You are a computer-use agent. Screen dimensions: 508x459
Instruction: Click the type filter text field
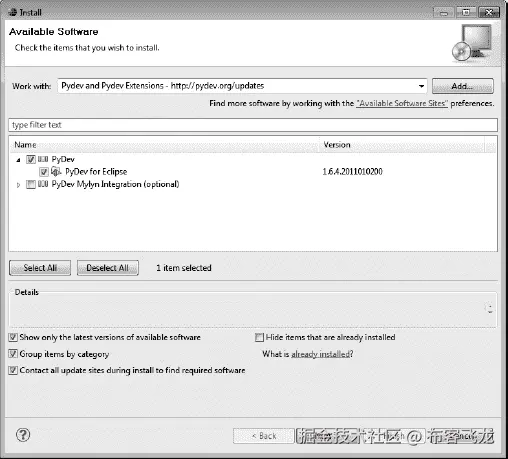253,125
